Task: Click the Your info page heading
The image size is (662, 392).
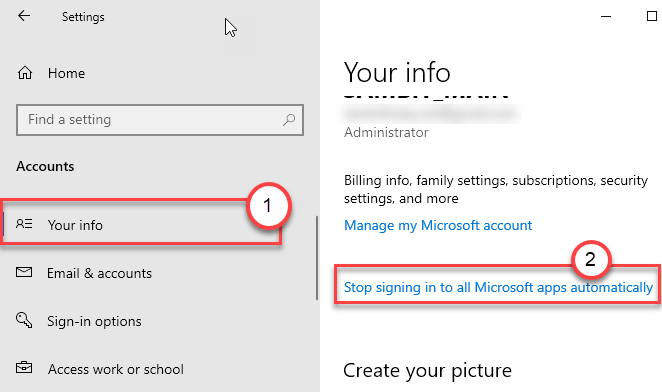Action: (x=397, y=72)
